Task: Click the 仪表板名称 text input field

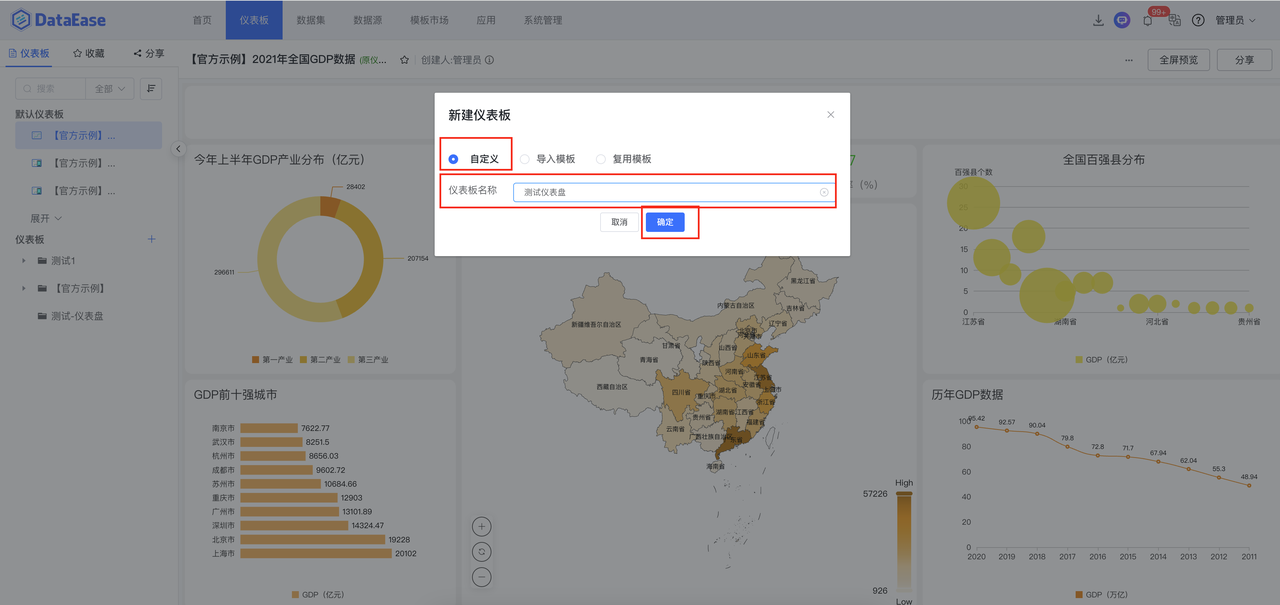Action: [673, 190]
